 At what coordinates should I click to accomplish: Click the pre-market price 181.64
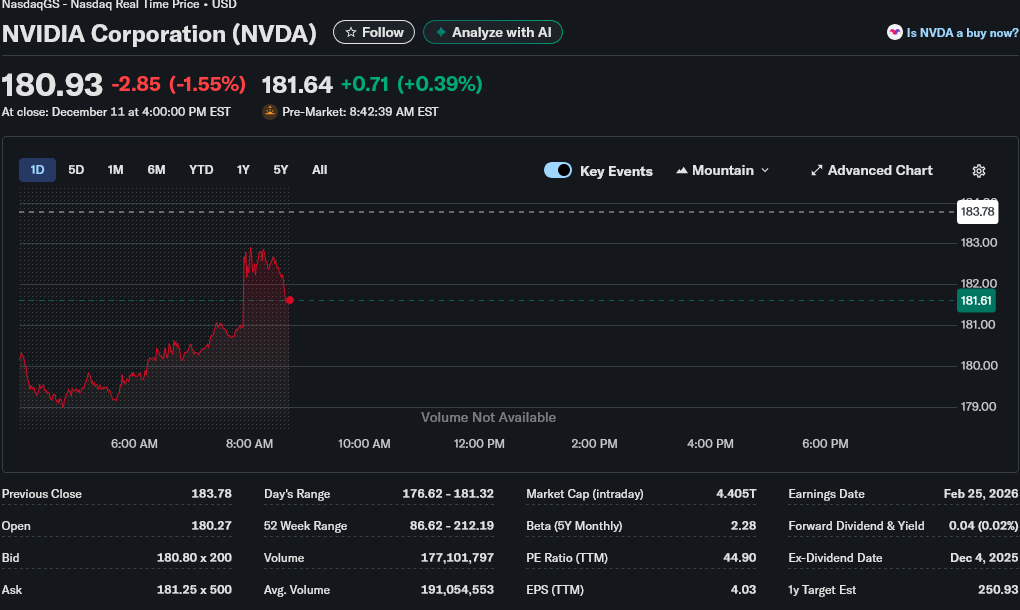tap(297, 85)
